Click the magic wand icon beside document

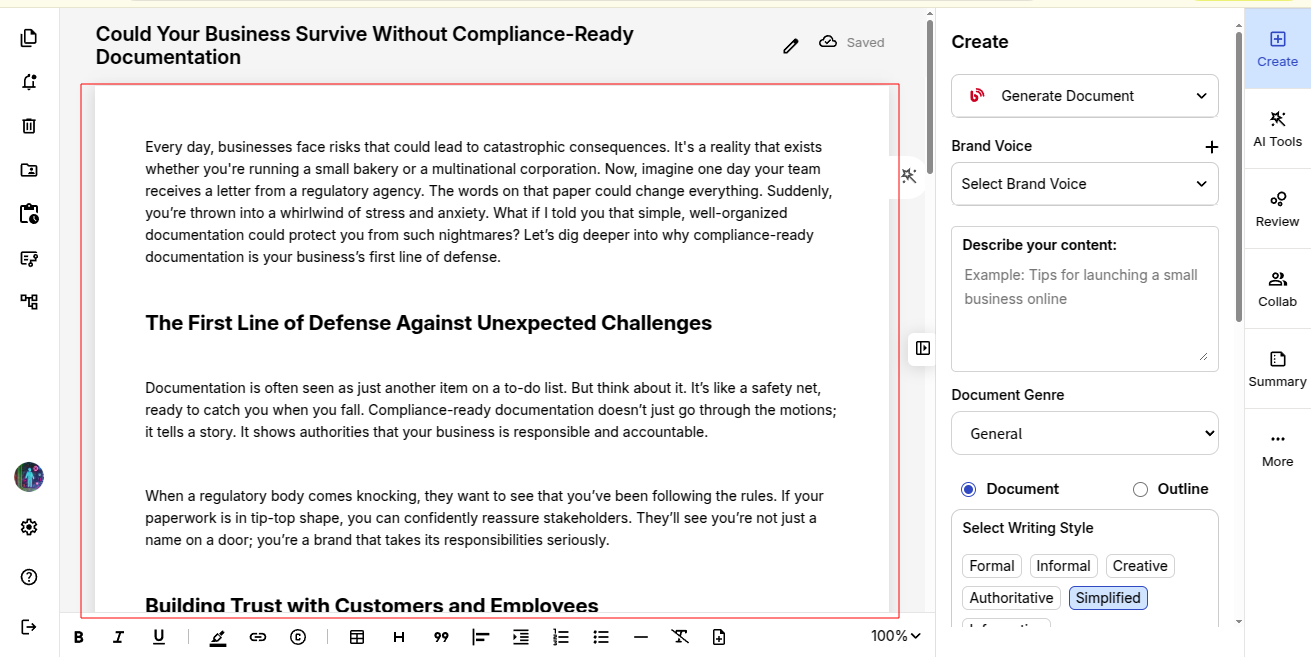tap(908, 176)
